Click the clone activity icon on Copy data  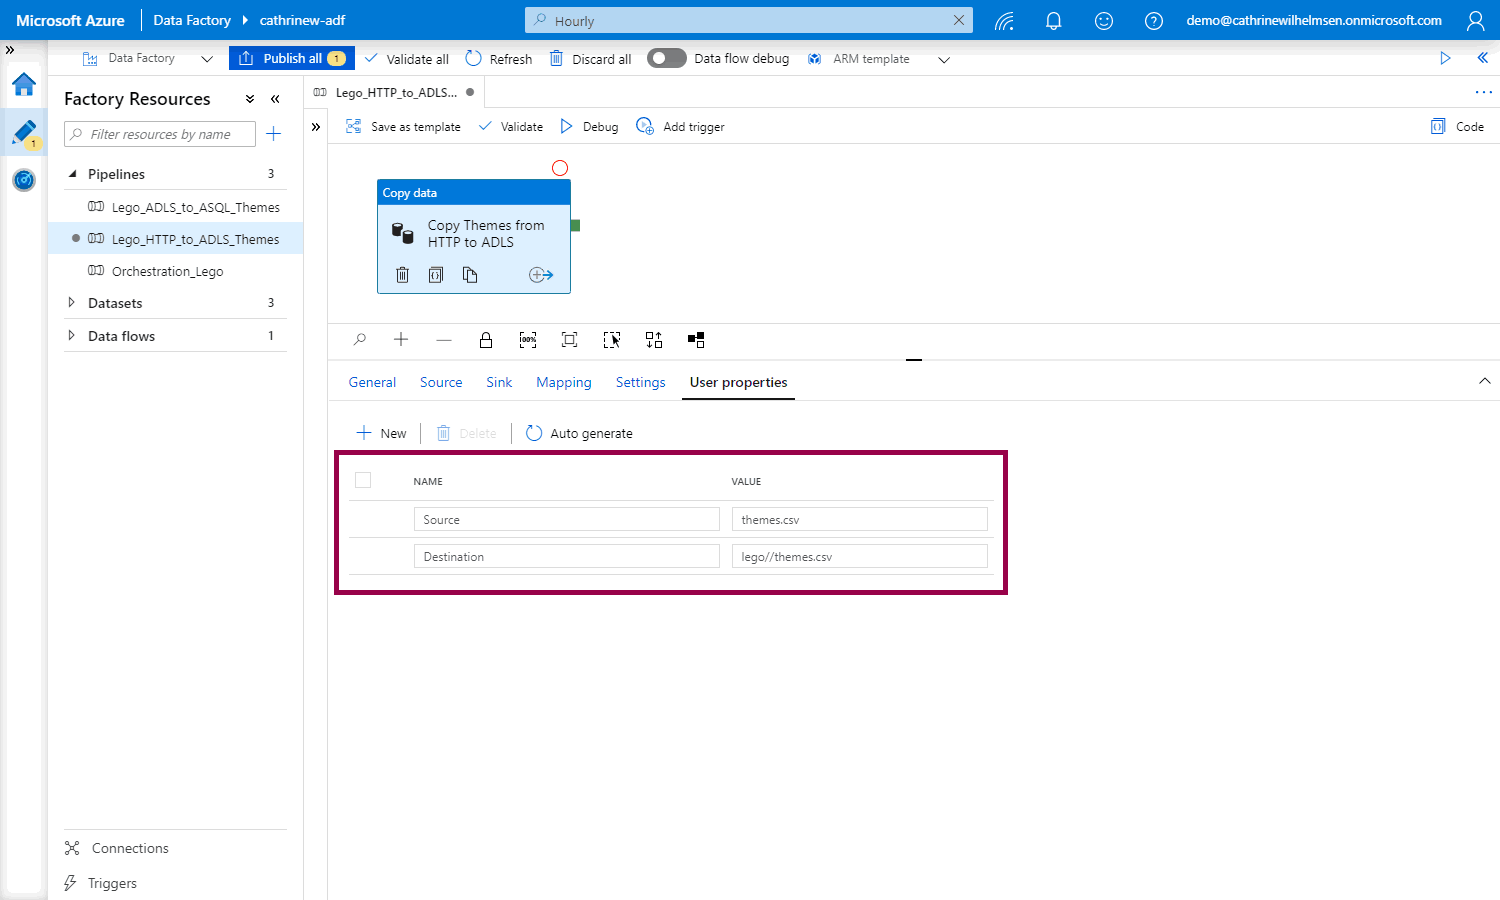pos(470,275)
